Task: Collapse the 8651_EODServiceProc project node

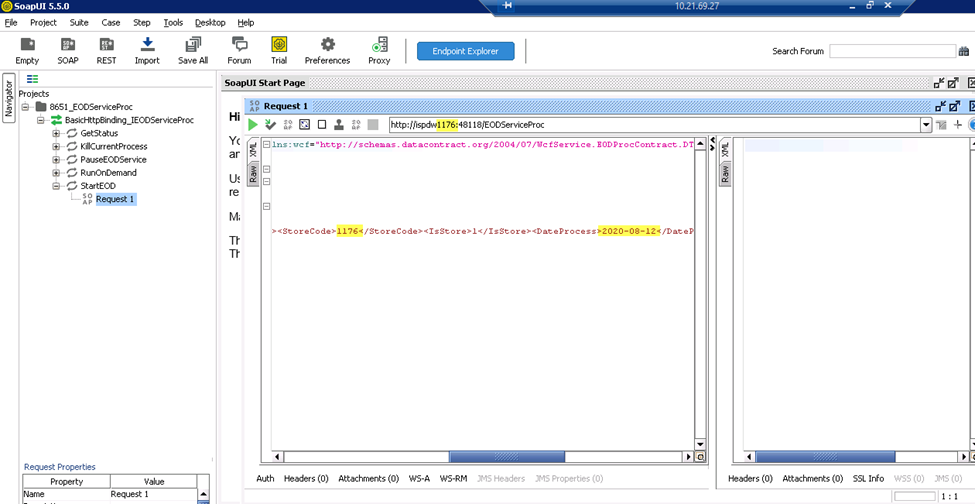Action: point(25,107)
